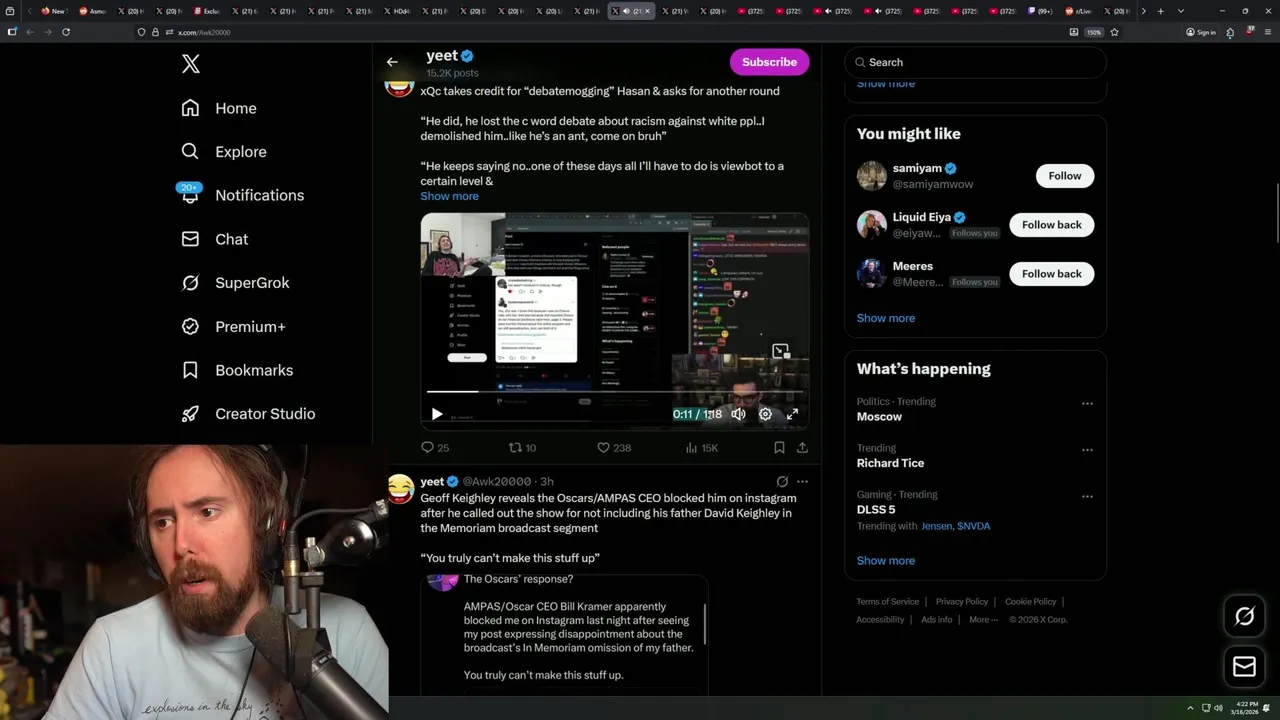Open the system tray hidden icons chevron

click(1190, 708)
